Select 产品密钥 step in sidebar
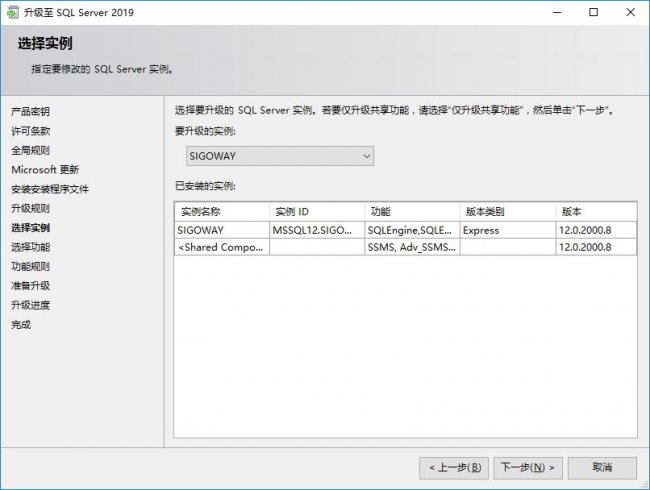This screenshot has height=490, width=650. tap(30, 112)
